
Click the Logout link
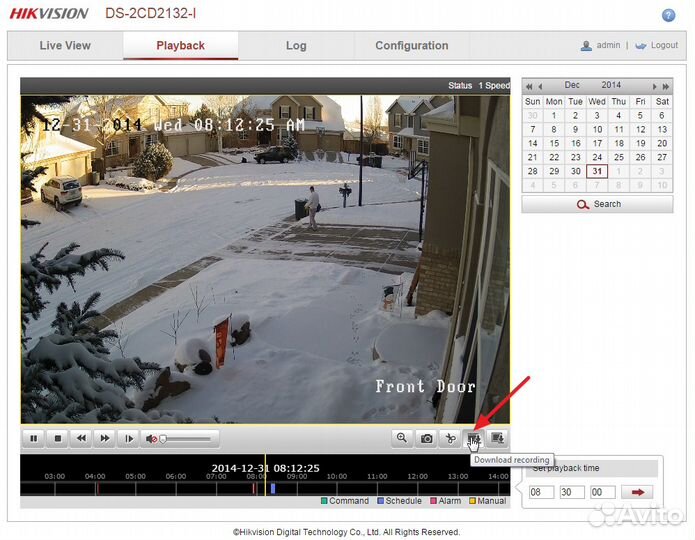coord(664,46)
